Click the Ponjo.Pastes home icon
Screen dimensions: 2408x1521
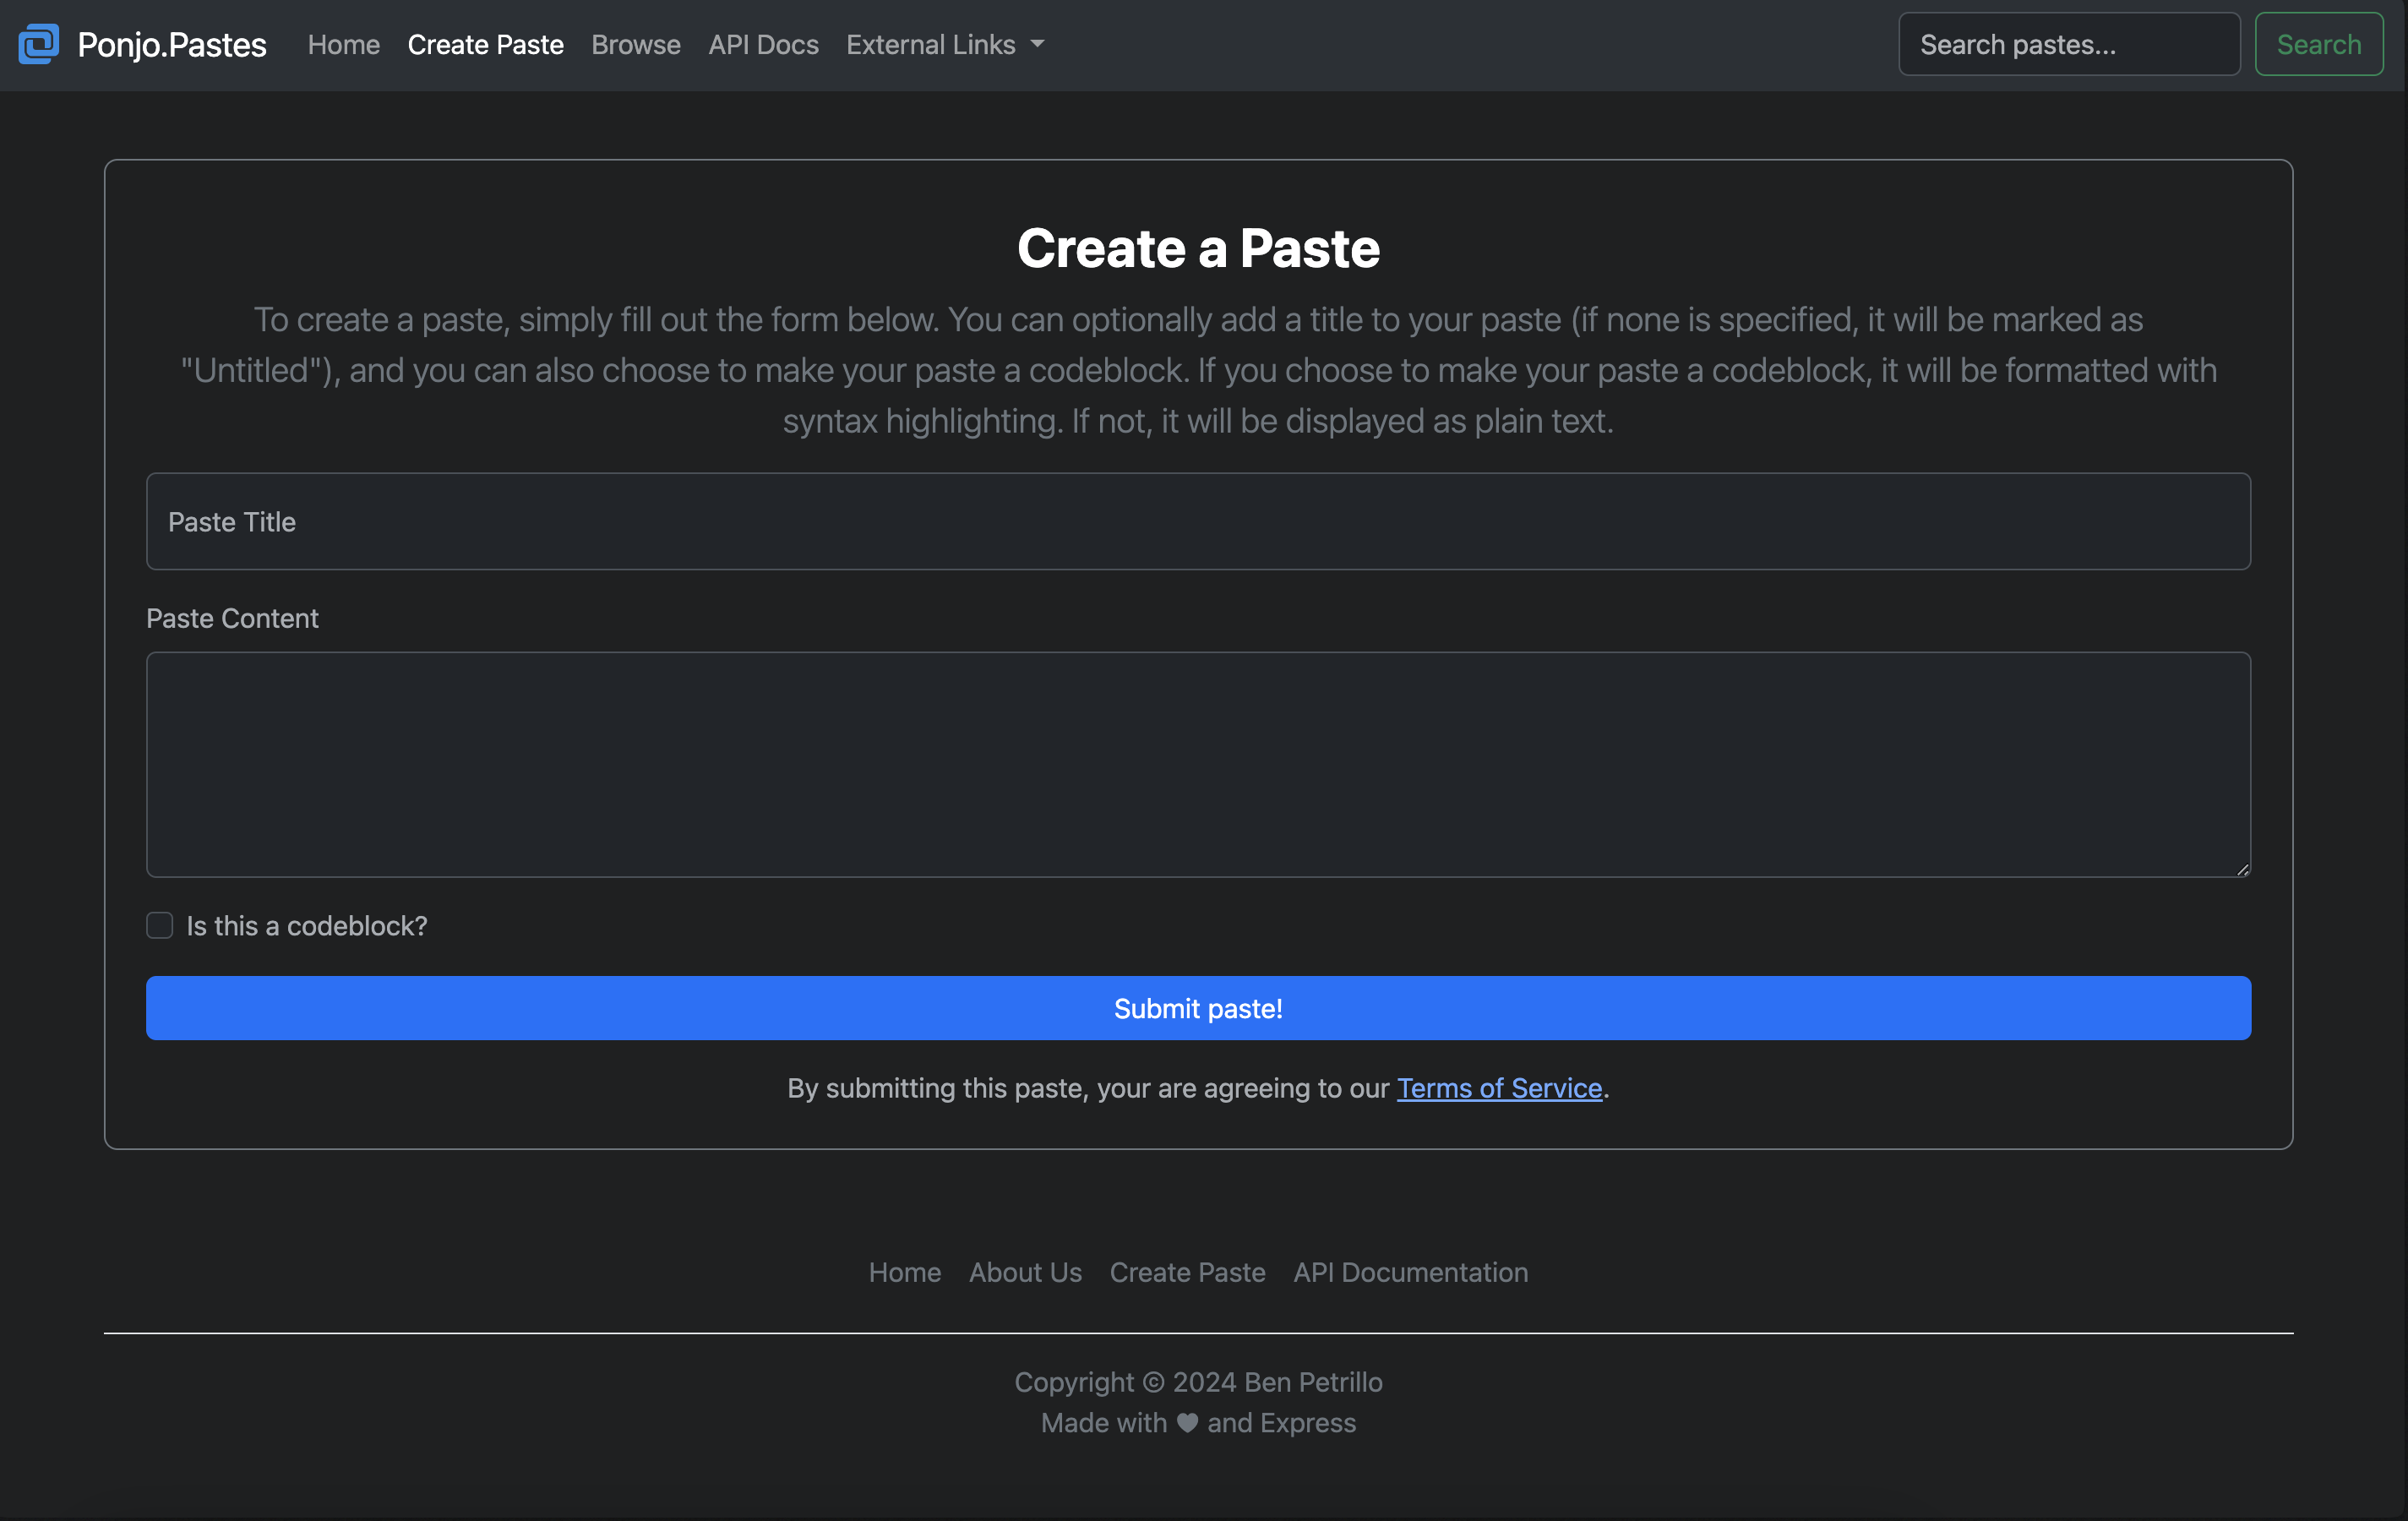pyautogui.click(x=37, y=44)
